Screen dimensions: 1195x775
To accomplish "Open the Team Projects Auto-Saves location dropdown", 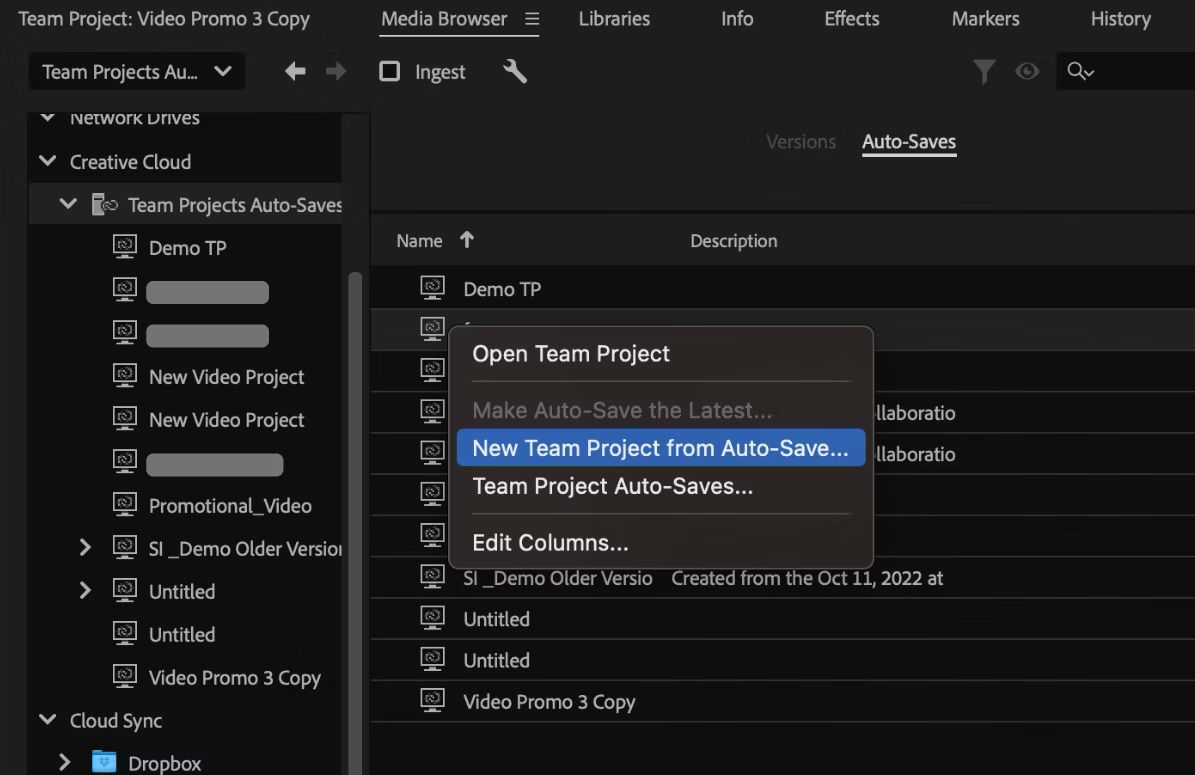I will pos(136,71).
